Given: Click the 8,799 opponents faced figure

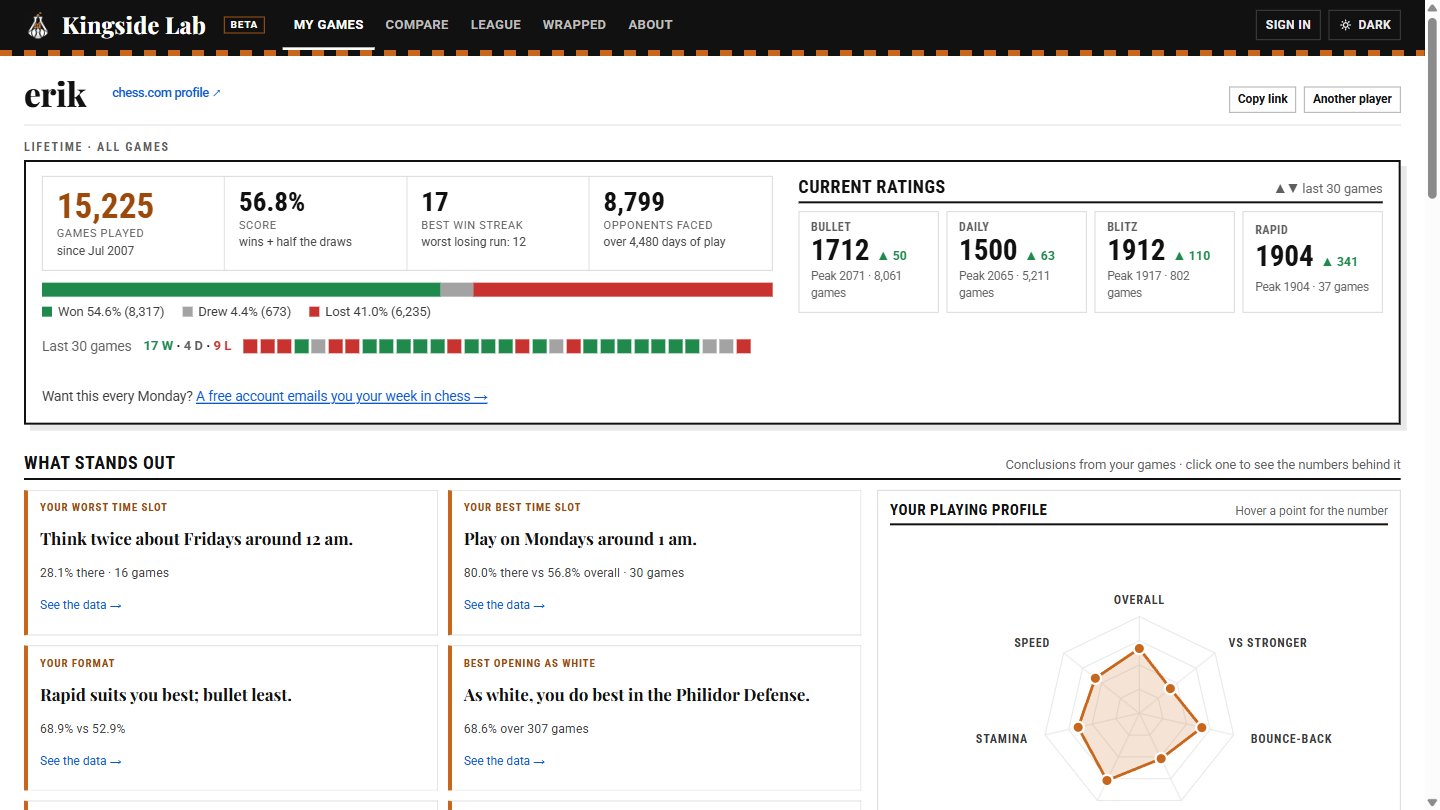Looking at the screenshot, I should (634, 202).
